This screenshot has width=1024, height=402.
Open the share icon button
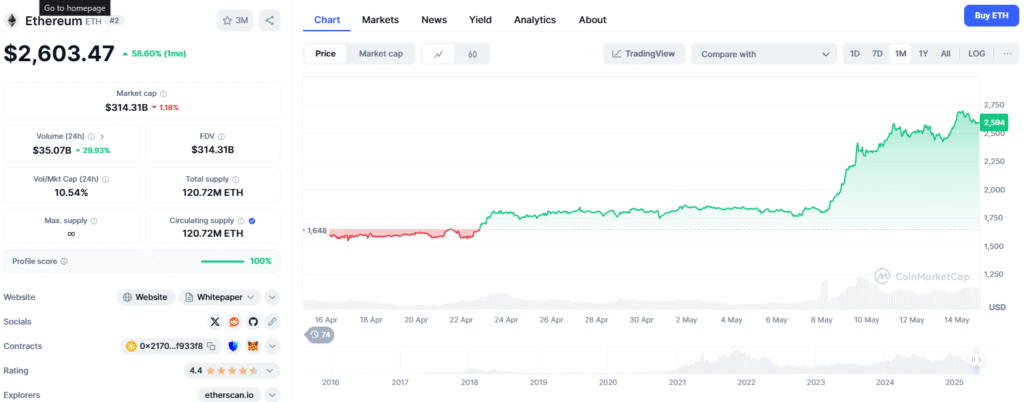(x=270, y=20)
